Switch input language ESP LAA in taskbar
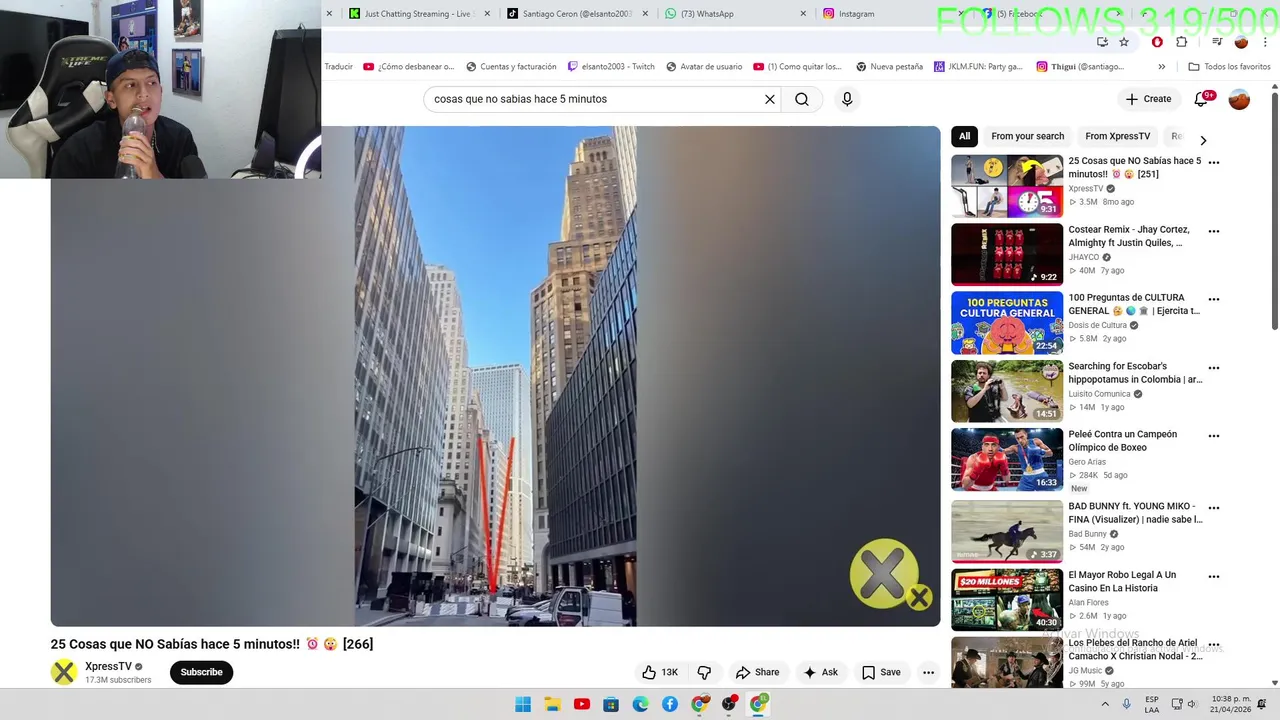 tap(1152, 704)
